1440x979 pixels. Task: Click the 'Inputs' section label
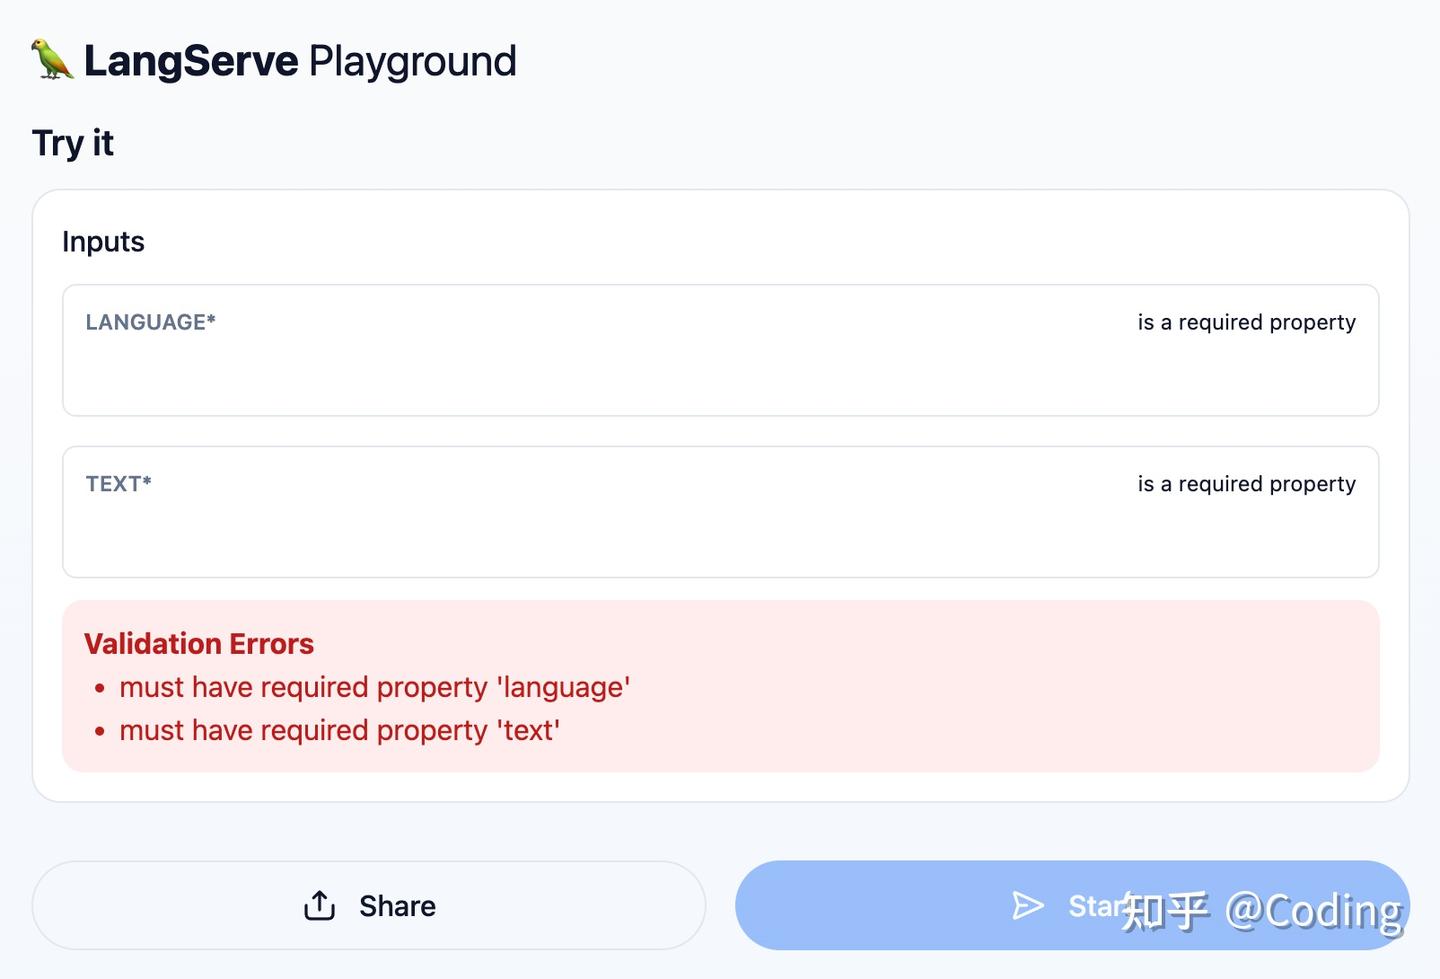tap(103, 242)
